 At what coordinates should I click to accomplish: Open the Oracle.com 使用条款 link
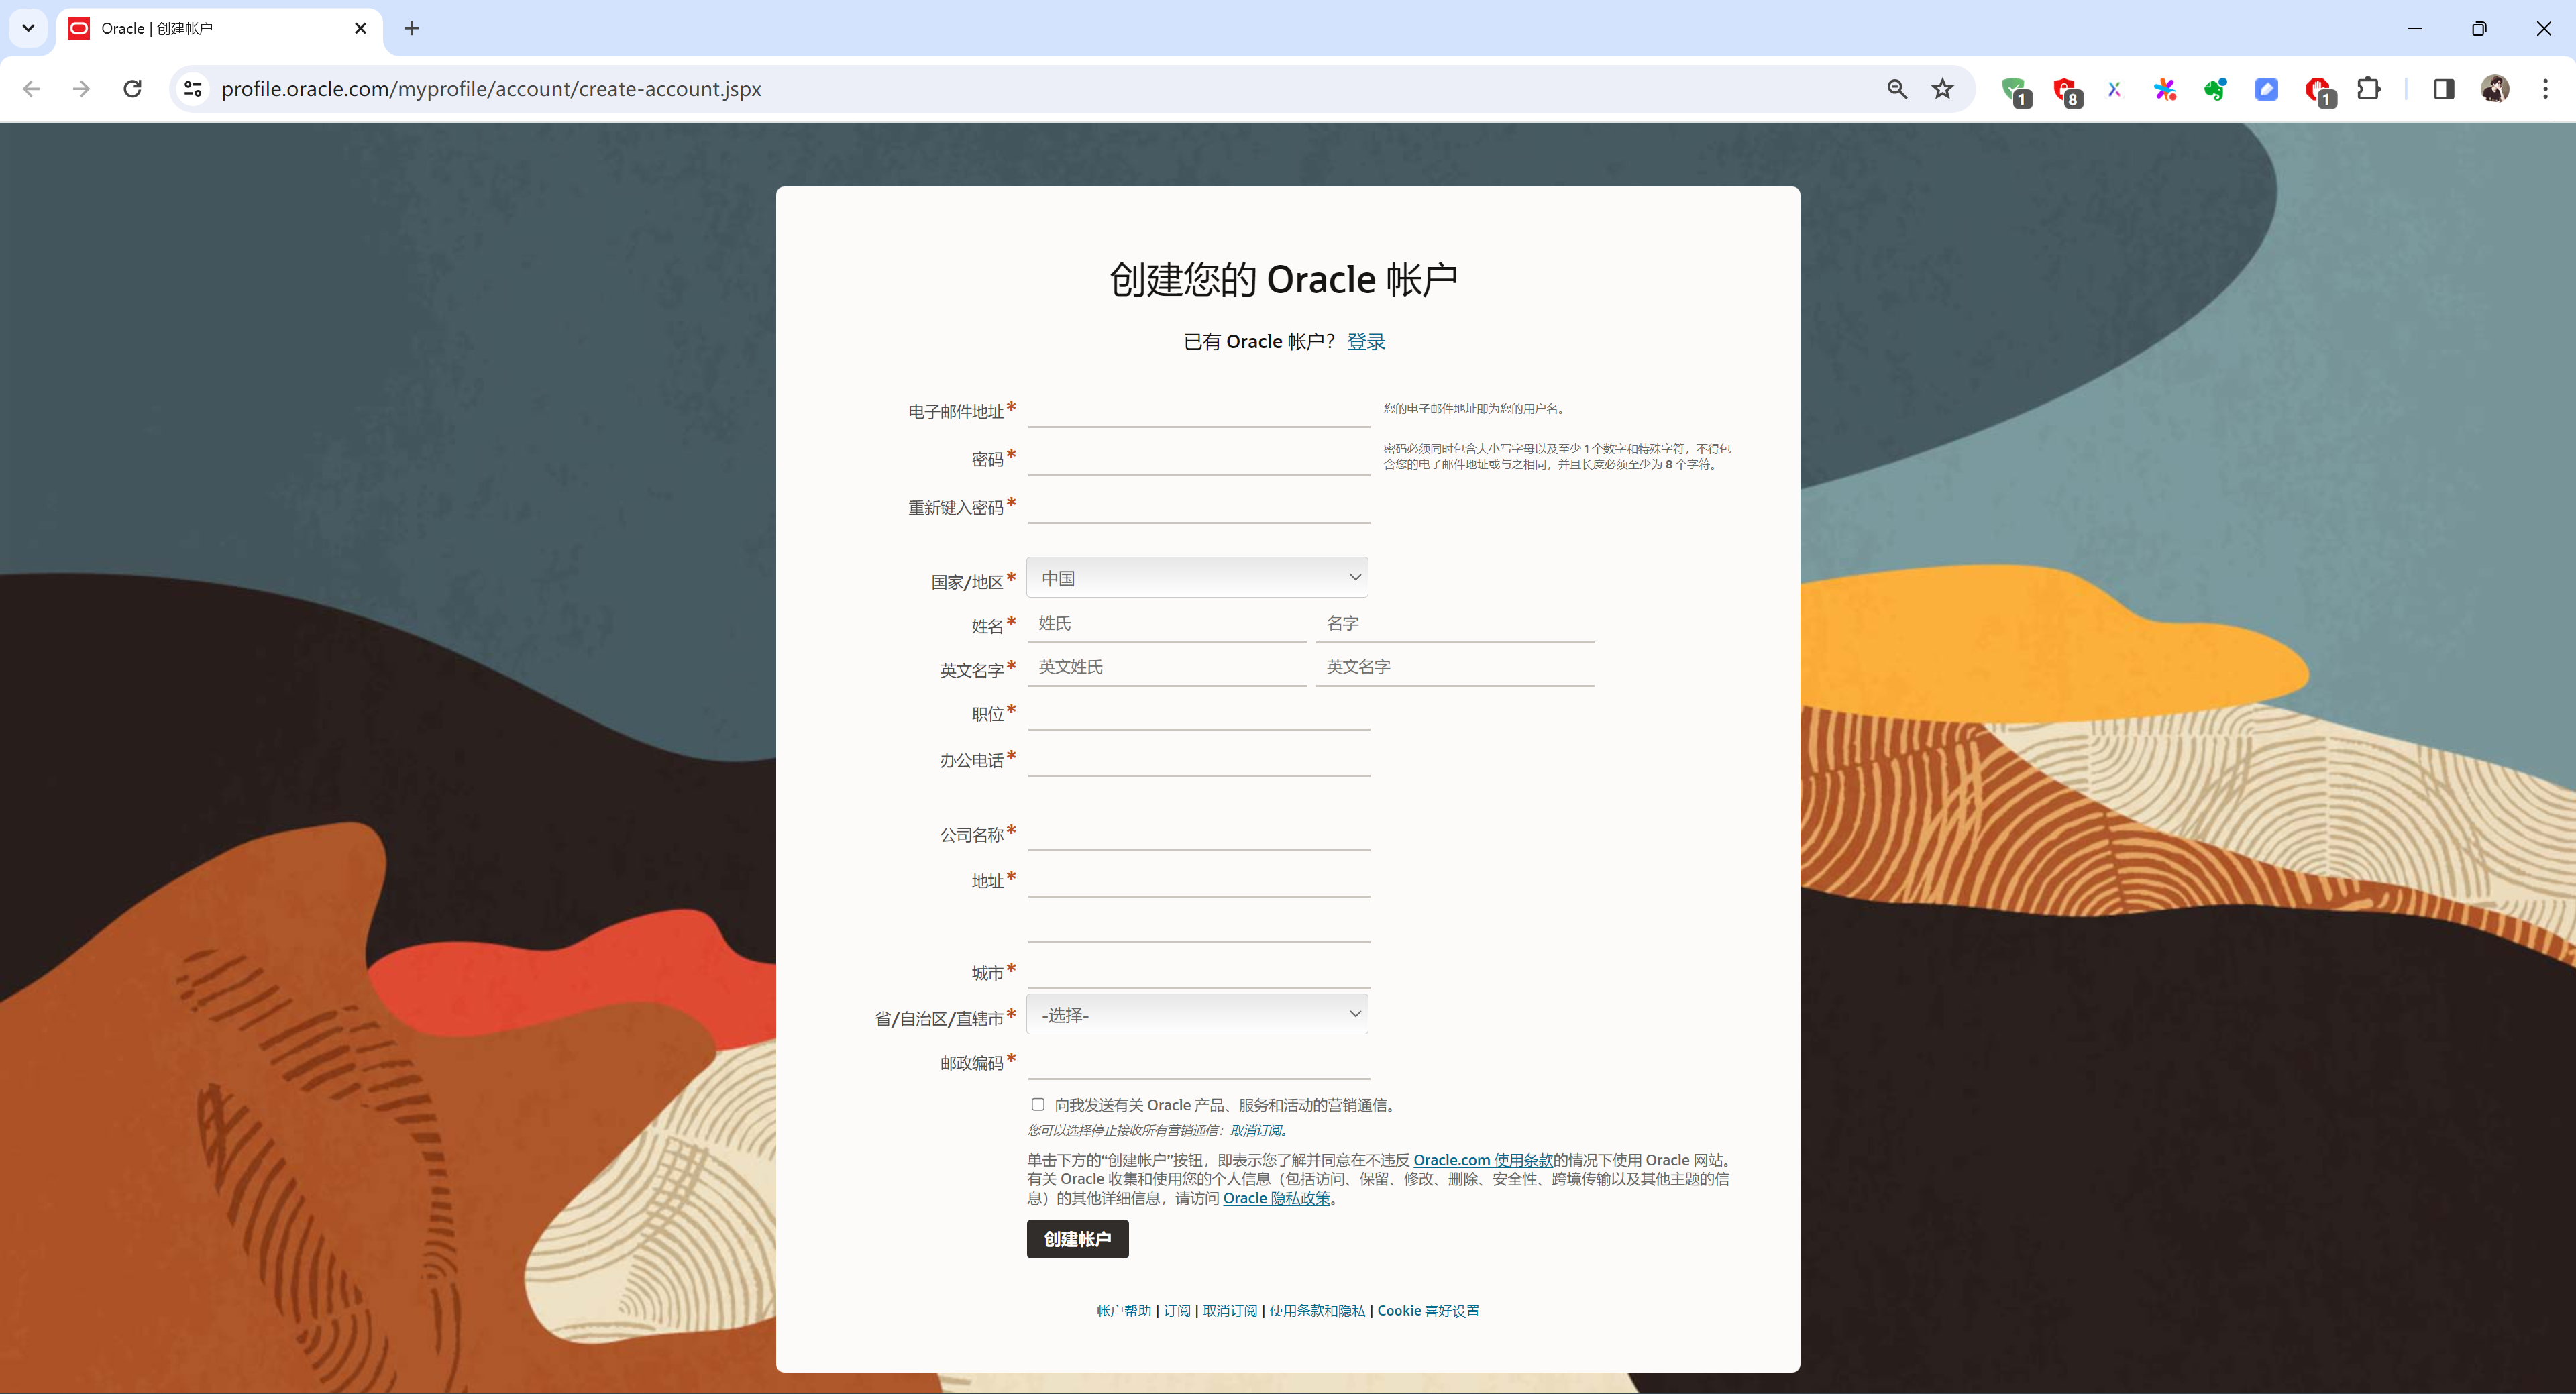[x=1483, y=1160]
